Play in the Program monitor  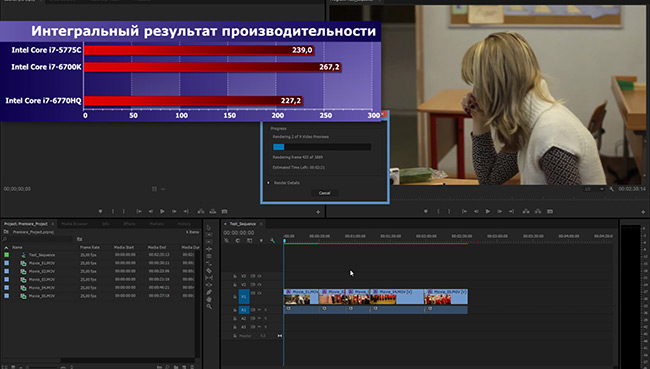point(488,211)
